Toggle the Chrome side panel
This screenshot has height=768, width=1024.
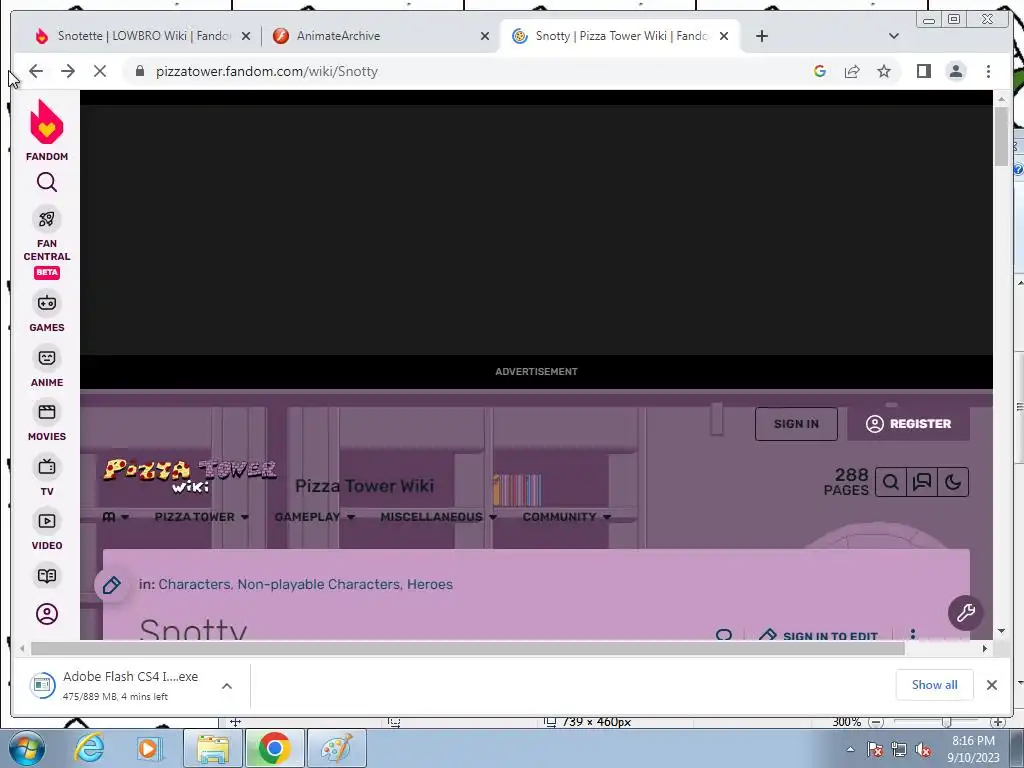tap(923, 71)
